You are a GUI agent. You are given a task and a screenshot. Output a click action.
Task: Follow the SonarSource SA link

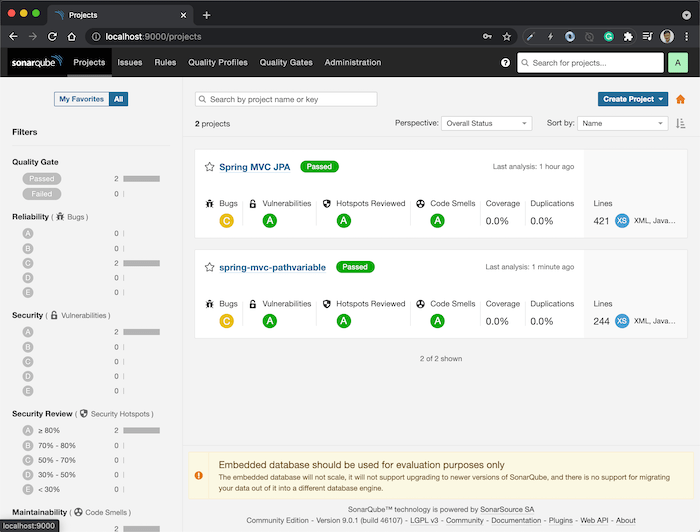tap(507, 509)
